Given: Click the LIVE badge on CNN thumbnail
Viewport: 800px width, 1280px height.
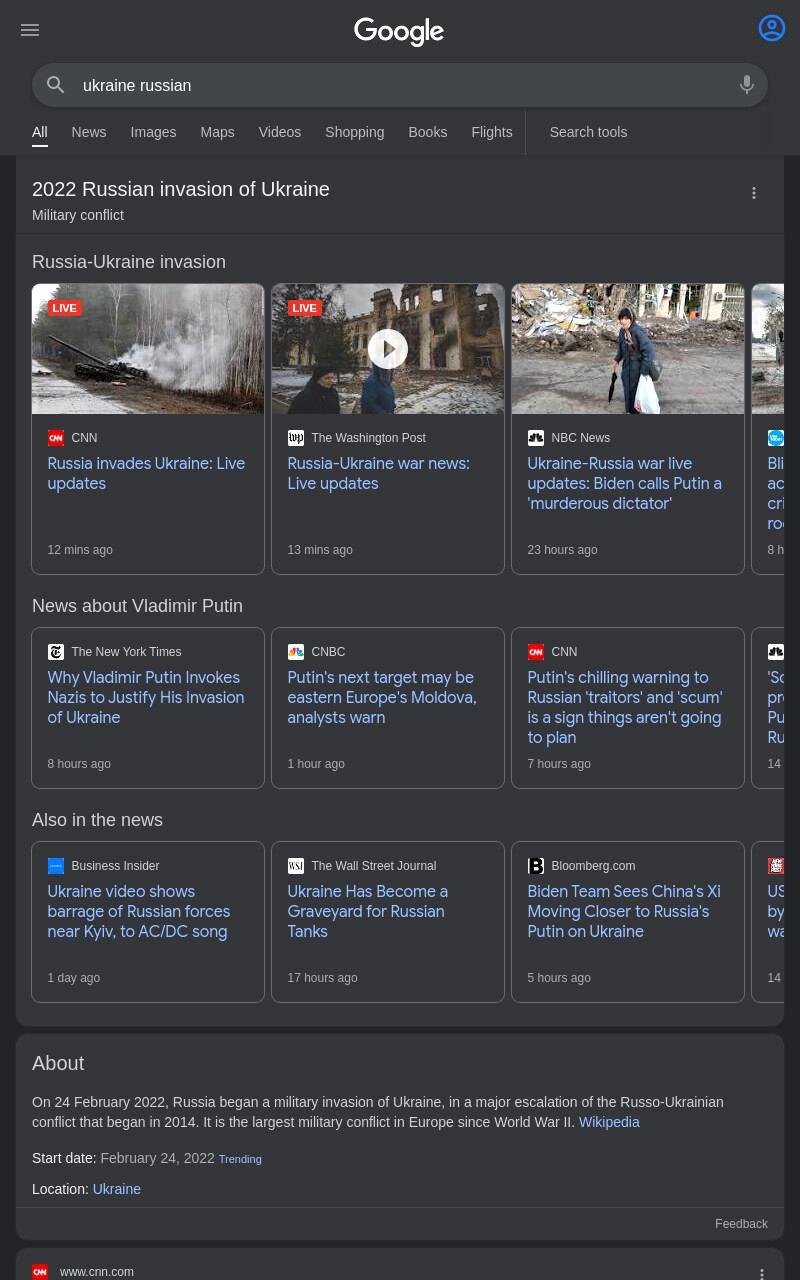Looking at the screenshot, I should 65,308.
